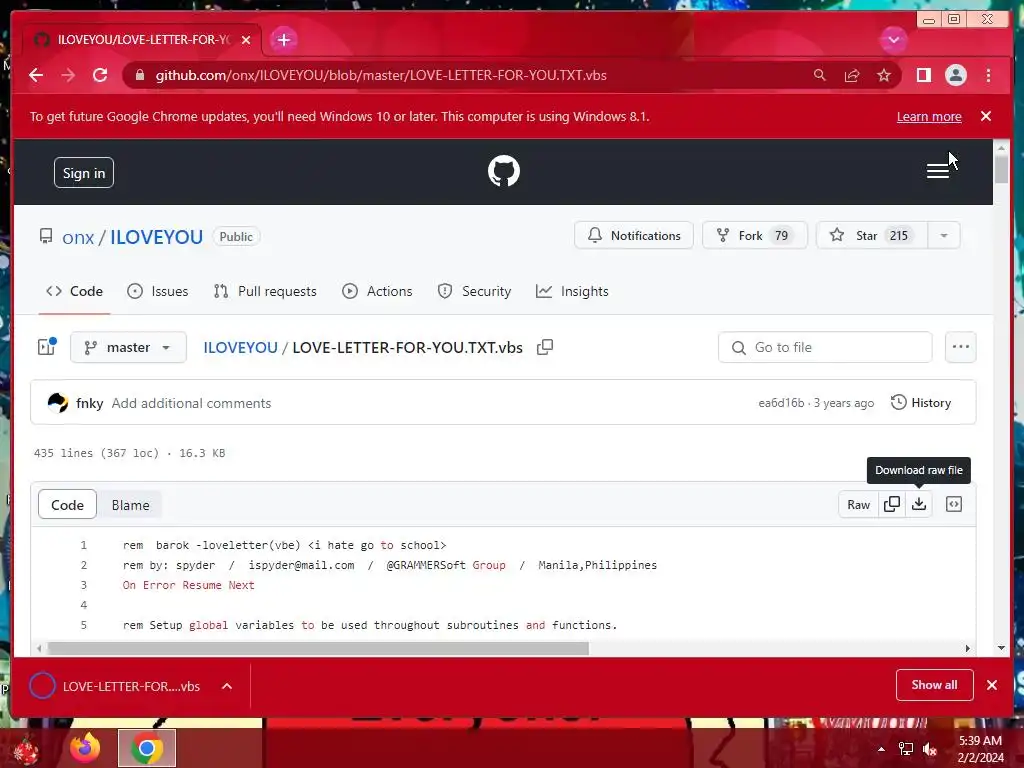Viewport: 1024px width, 768px height.
Task: Expand the file tree side panel
Action: pyautogui.click(x=47, y=346)
